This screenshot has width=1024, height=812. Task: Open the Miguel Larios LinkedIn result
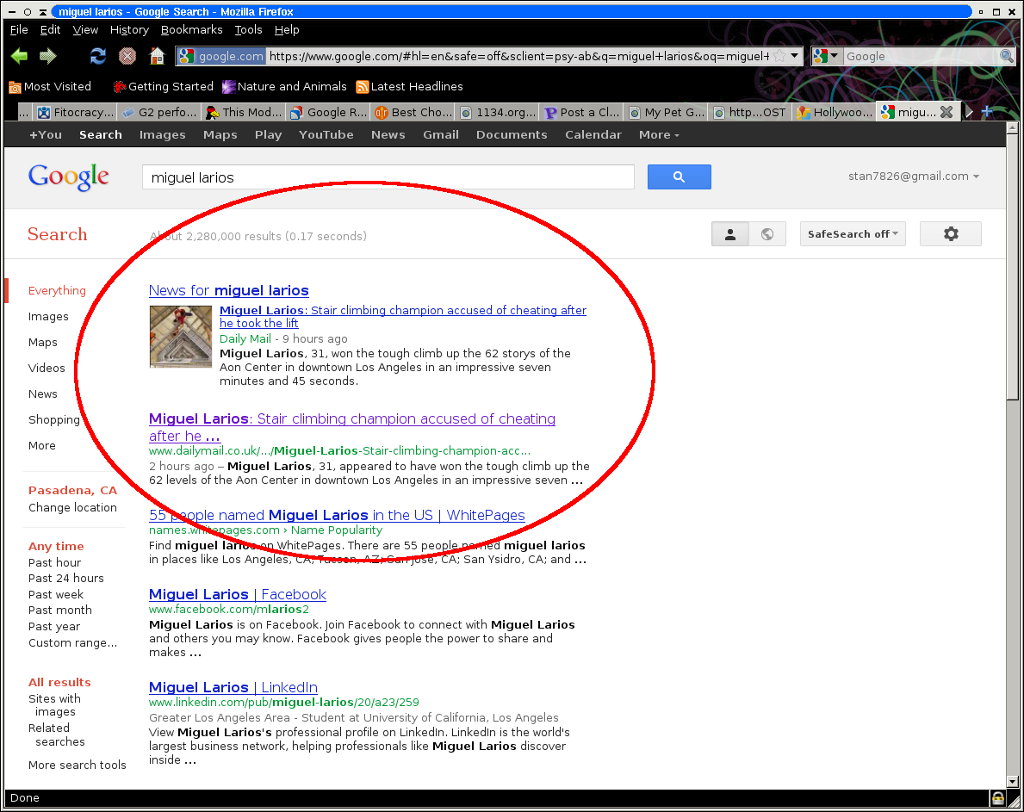click(233, 687)
